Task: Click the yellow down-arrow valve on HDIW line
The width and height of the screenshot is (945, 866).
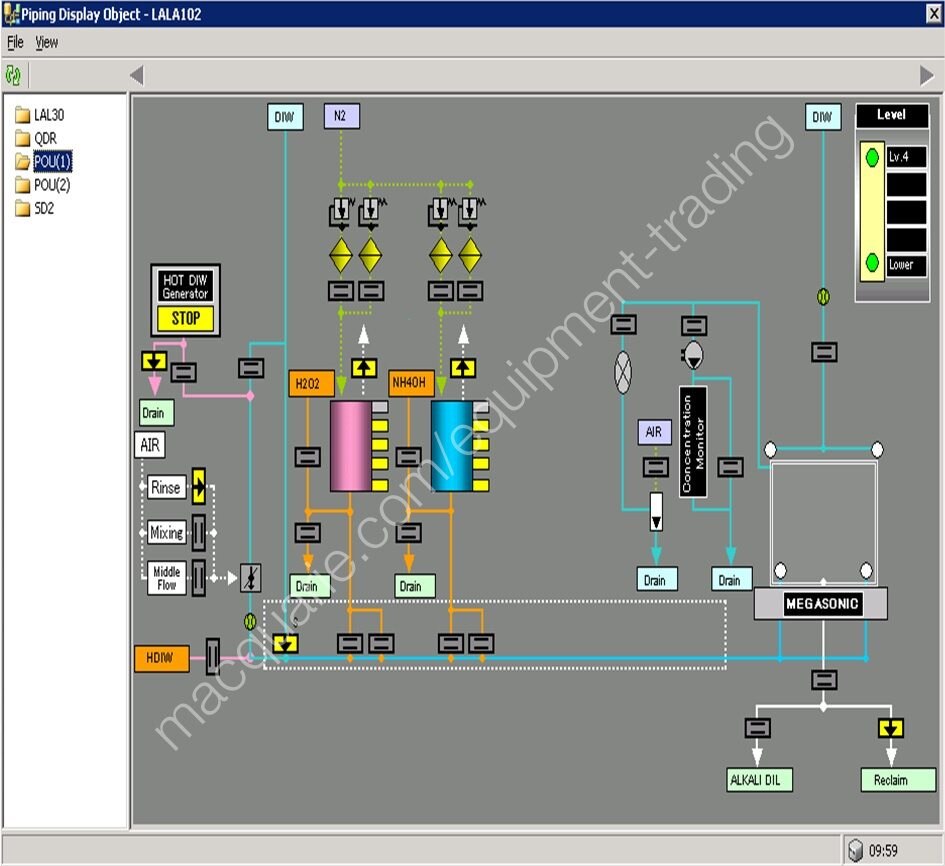Action: (x=285, y=644)
